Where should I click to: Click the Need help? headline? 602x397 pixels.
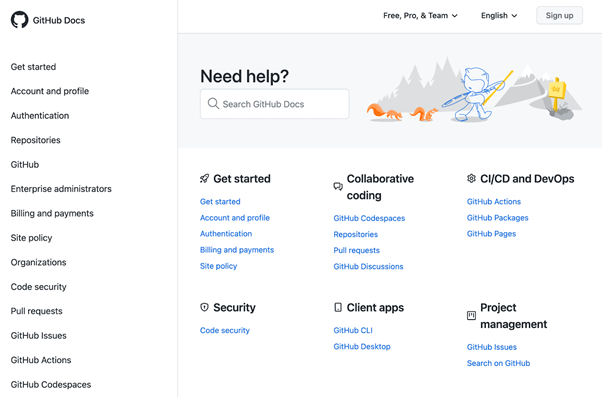(245, 76)
